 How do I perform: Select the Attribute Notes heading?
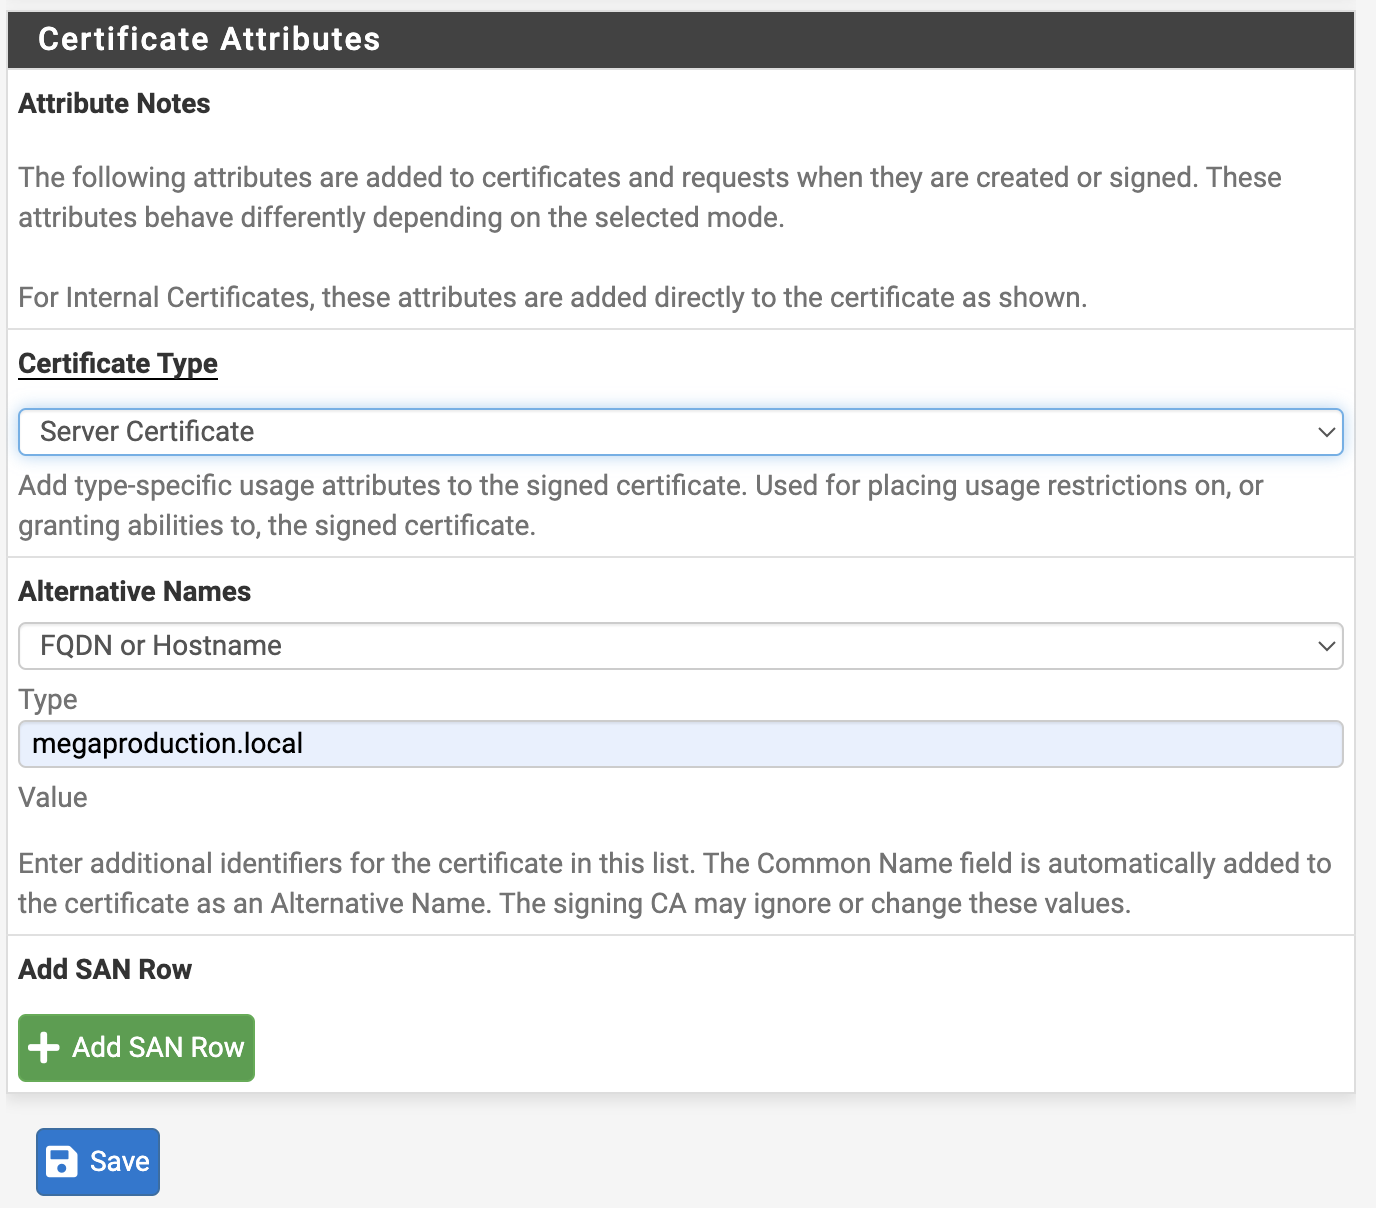pos(114,104)
